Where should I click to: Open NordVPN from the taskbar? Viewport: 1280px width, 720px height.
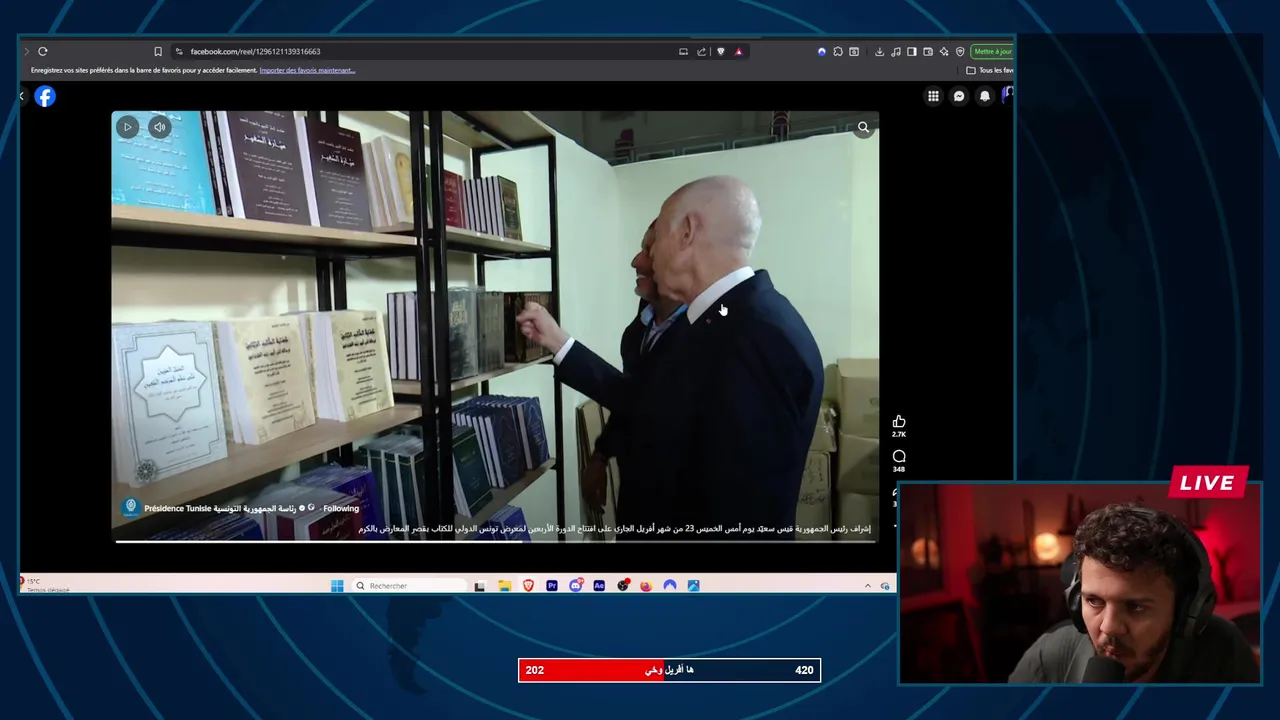click(x=670, y=586)
